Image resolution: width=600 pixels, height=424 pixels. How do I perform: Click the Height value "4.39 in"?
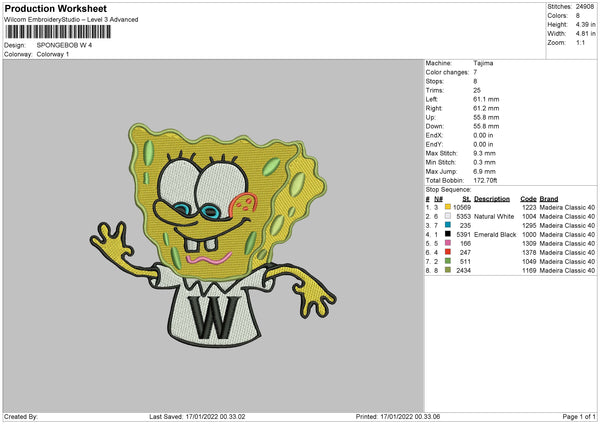585,24
